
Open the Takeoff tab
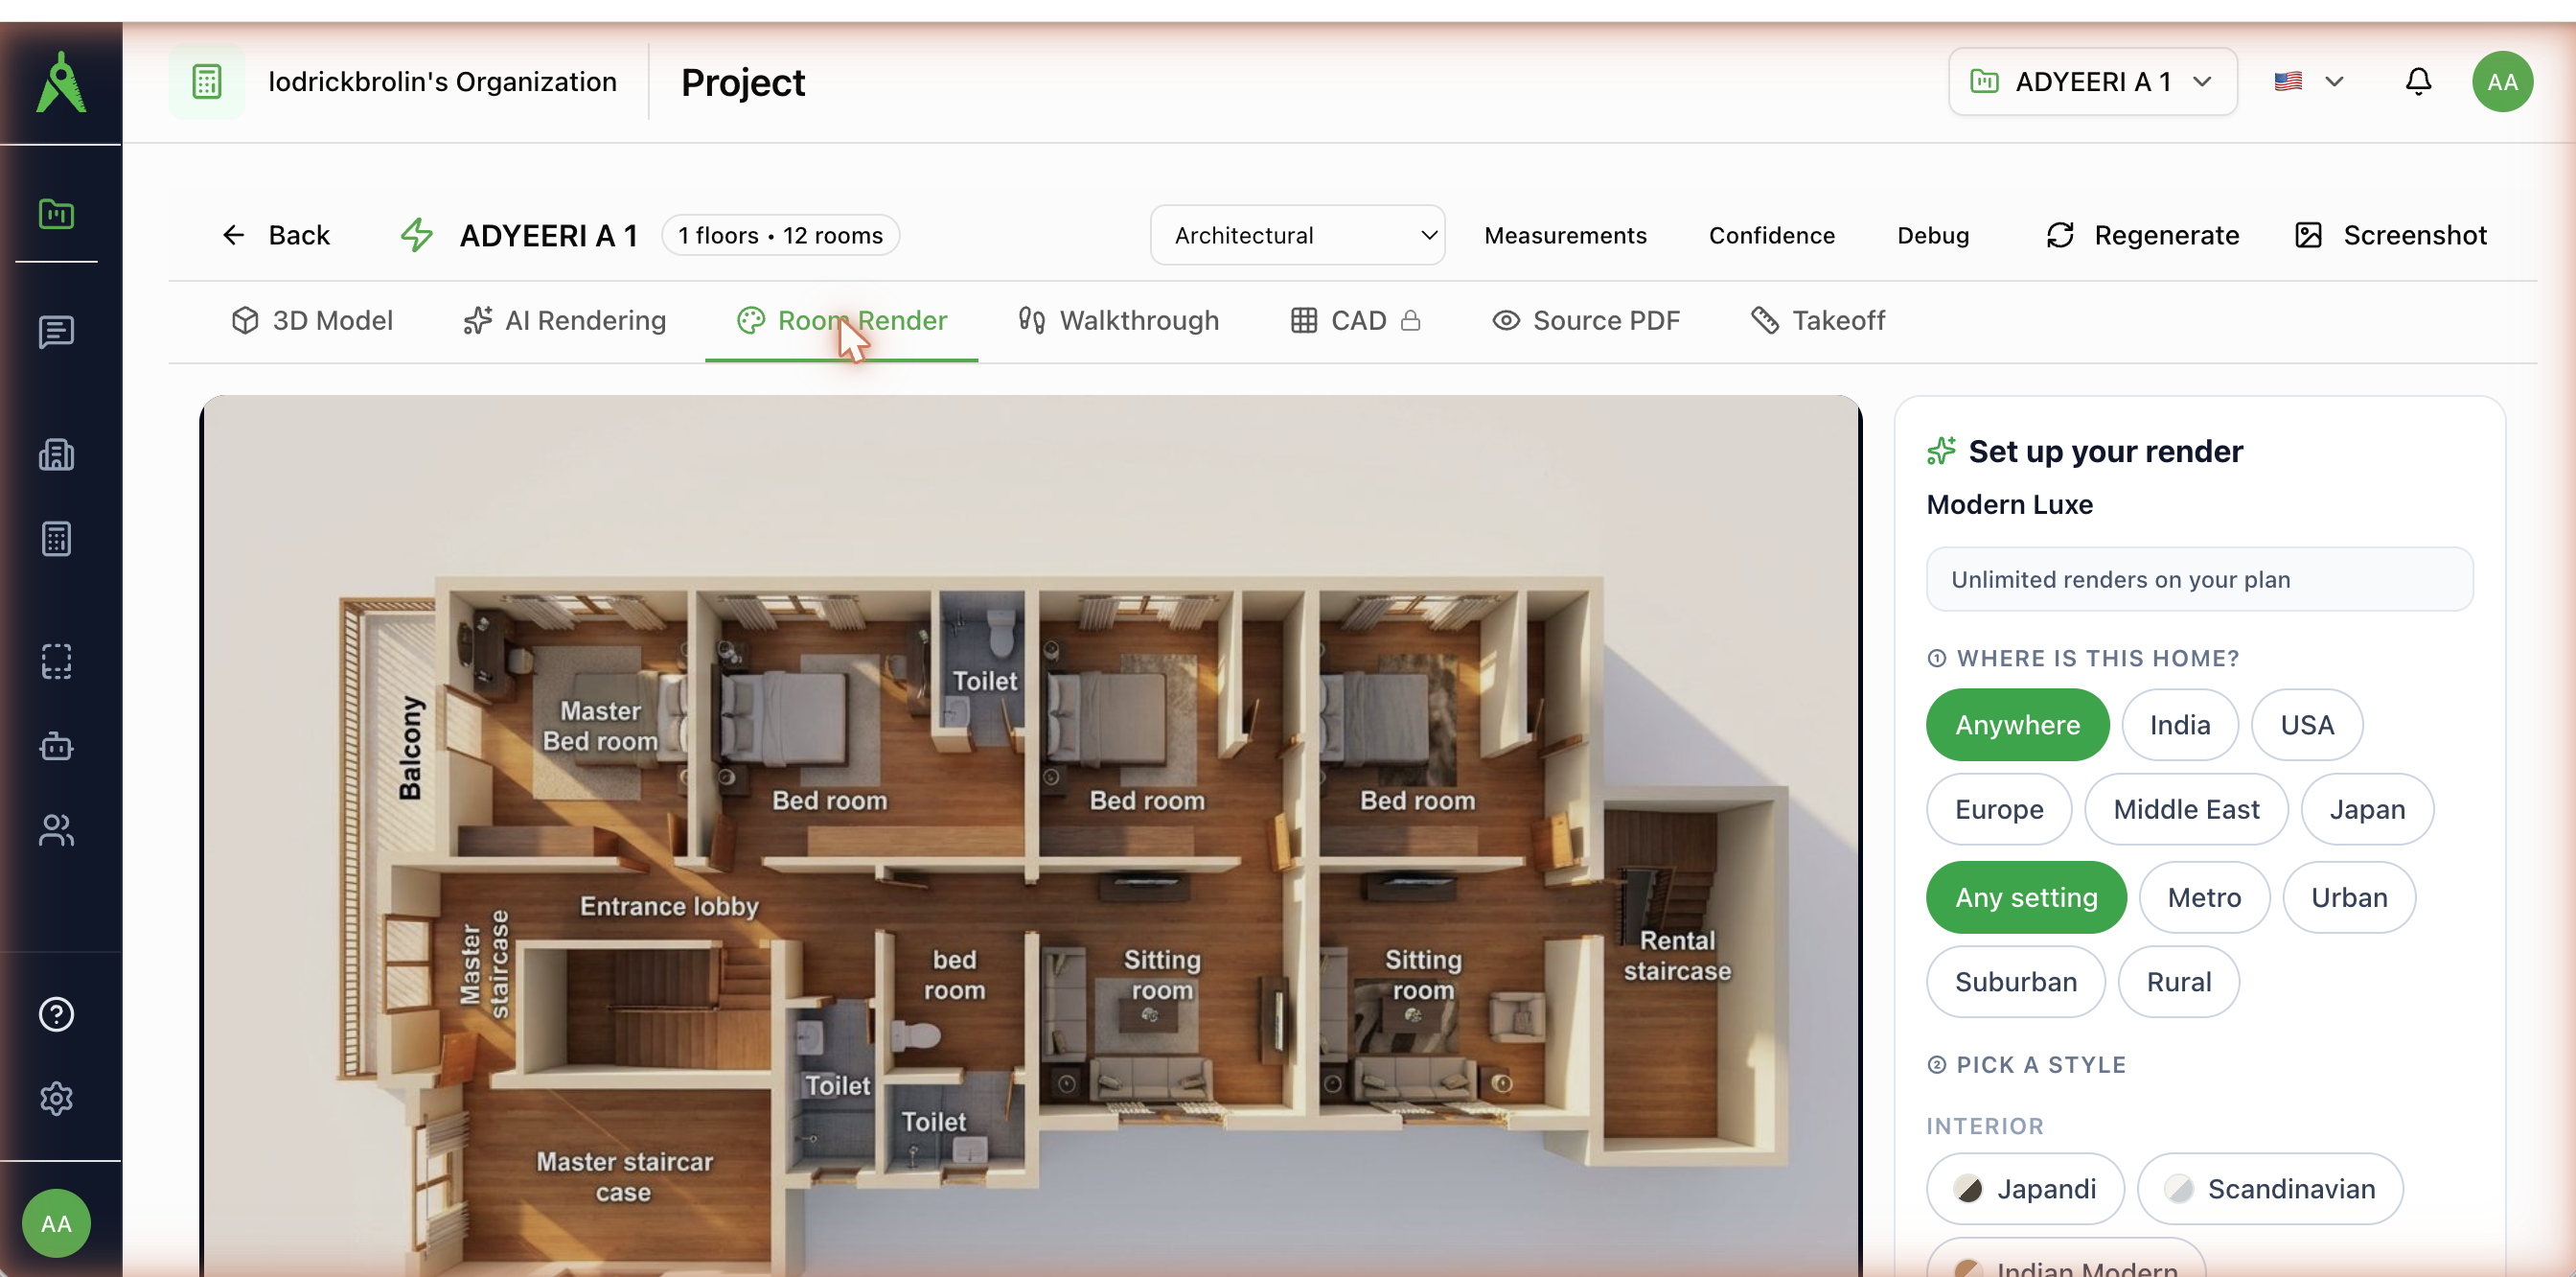point(1818,320)
